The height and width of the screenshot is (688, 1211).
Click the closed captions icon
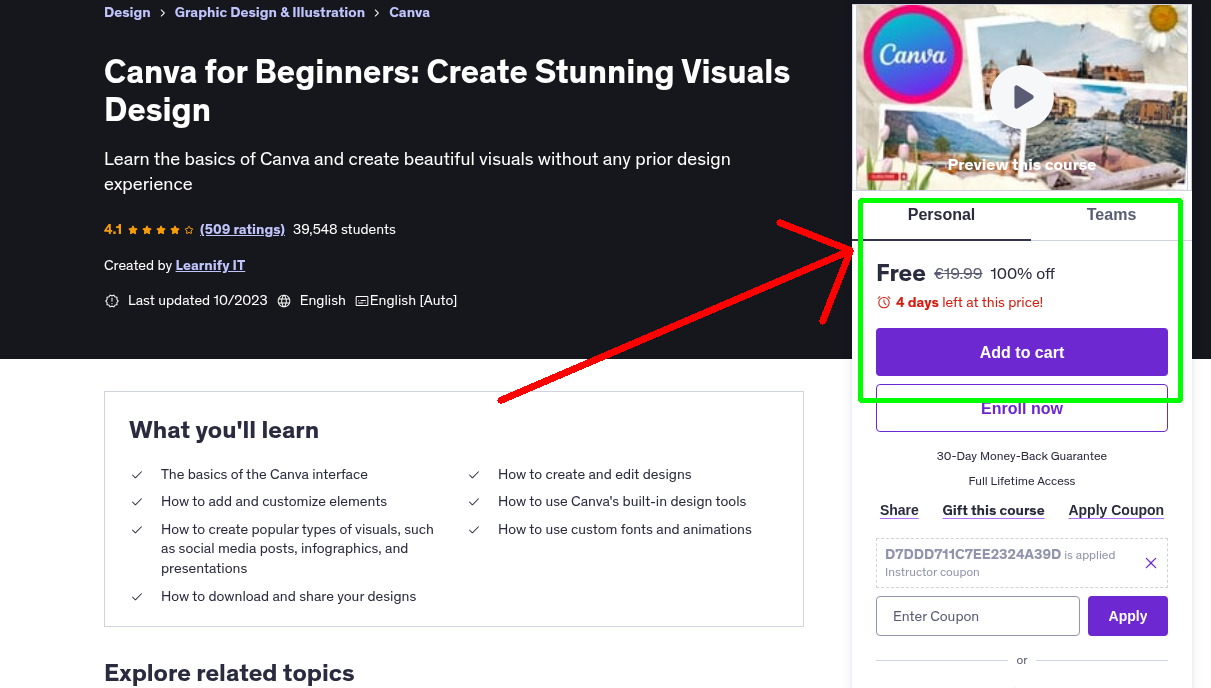[x=362, y=301]
